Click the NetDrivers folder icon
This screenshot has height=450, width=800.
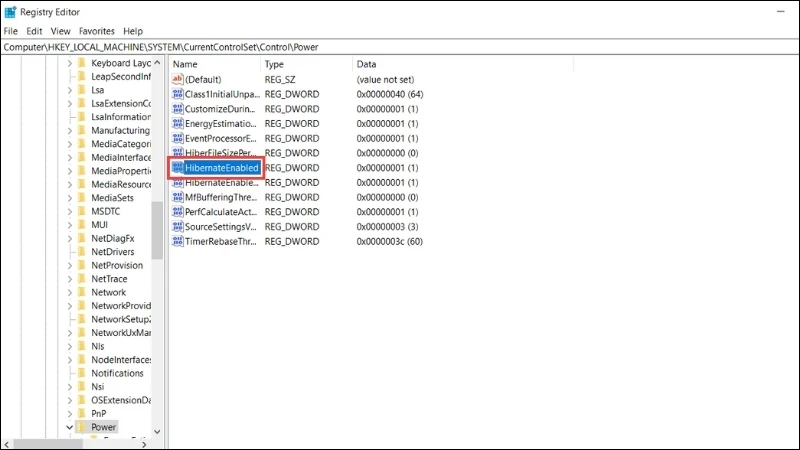(82, 252)
